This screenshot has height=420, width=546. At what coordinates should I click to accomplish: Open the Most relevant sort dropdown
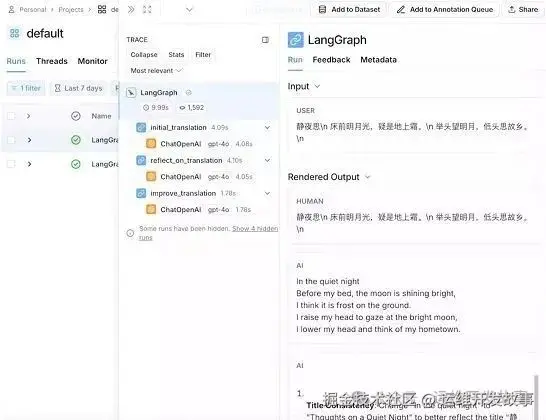pos(156,71)
